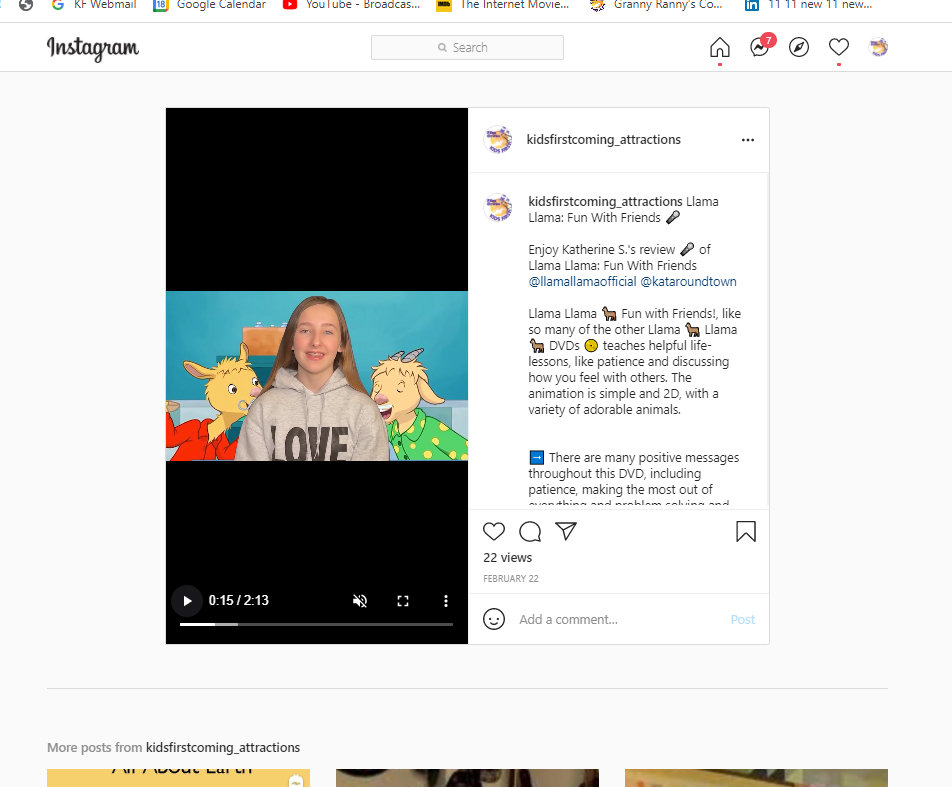The width and height of the screenshot is (952, 787).
Task: Click kidsfirstcoming_attractions username in caption
Action: [605, 202]
